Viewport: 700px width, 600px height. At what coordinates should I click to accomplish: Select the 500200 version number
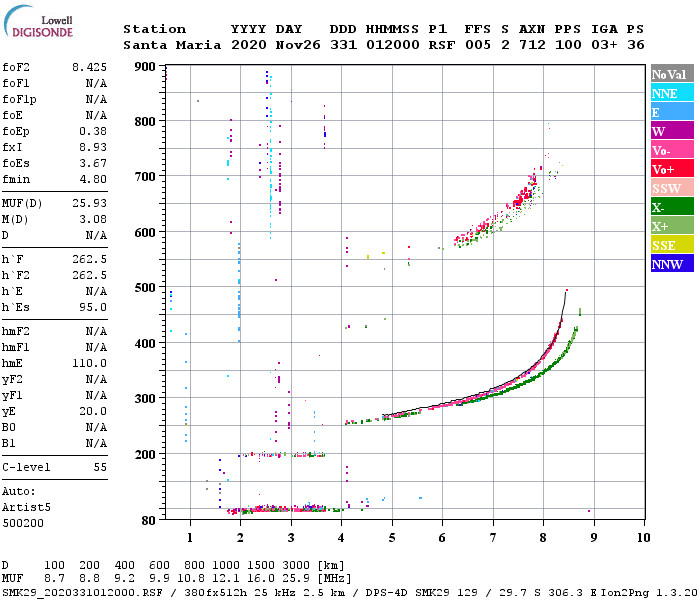(23, 523)
